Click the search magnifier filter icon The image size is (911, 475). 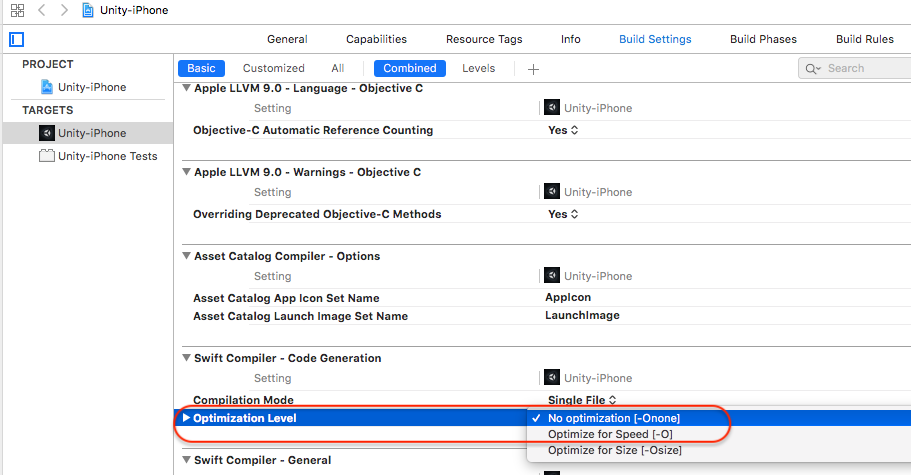pos(813,69)
